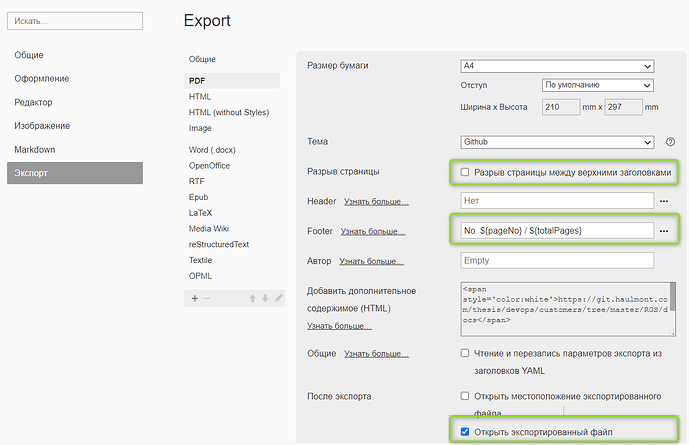Image resolution: width=689 pixels, height=445 pixels.
Task: Click the minus icon to remove export format
Action: (x=207, y=298)
